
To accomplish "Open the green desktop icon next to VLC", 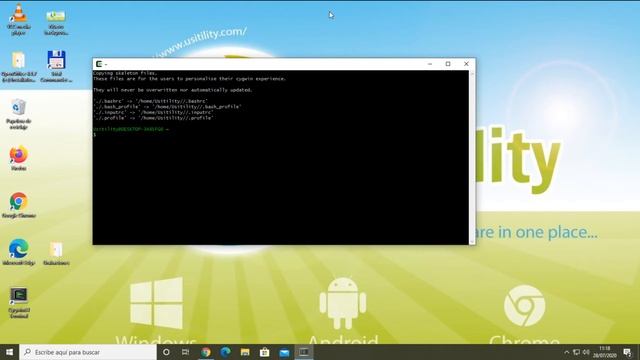I will 56,21.
